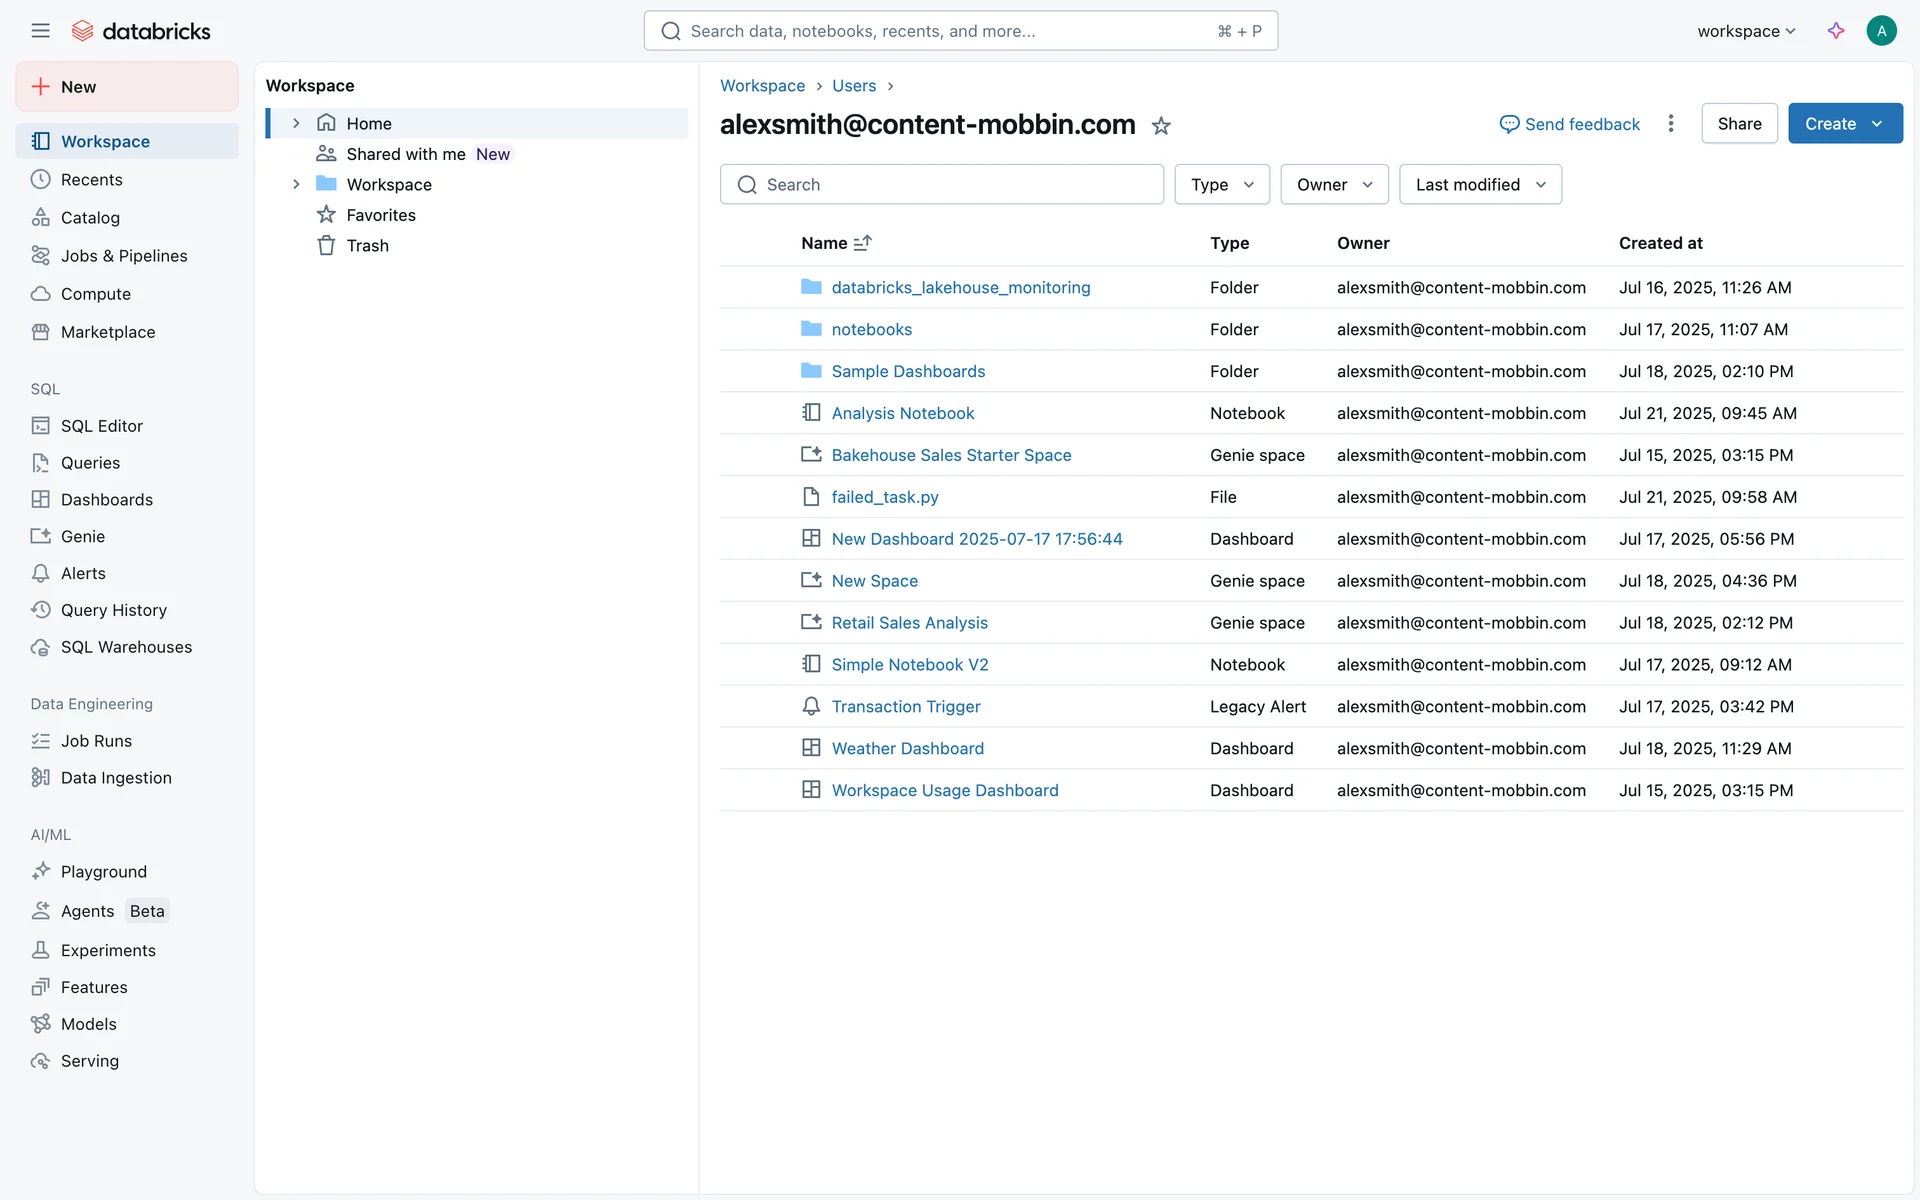The width and height of the screenshot is (1920, 1200).
Task: Select Jobs & Pipelines in sidebar
Action: tap(124, 256)
